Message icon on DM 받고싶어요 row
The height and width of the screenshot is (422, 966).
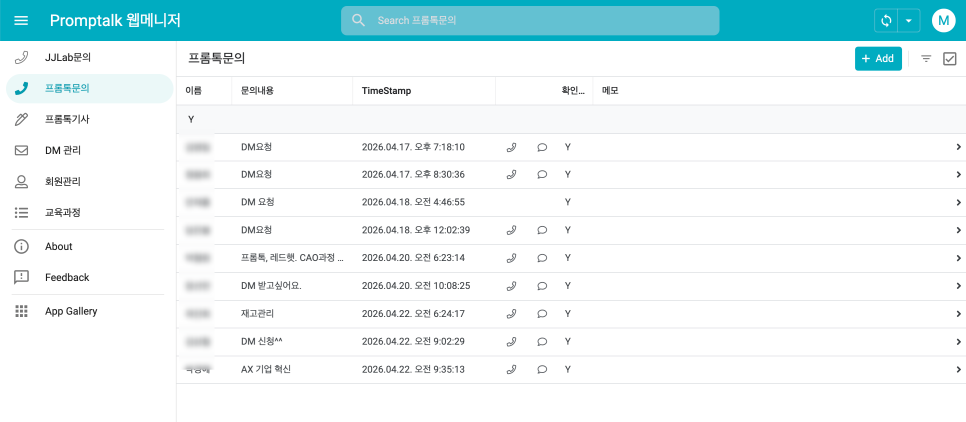tap(542, 286)
